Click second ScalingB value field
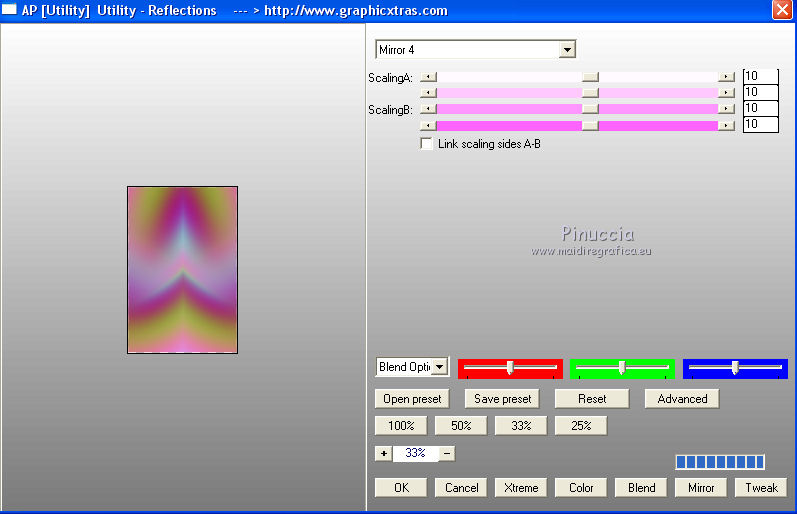 (x=760, y=124)
